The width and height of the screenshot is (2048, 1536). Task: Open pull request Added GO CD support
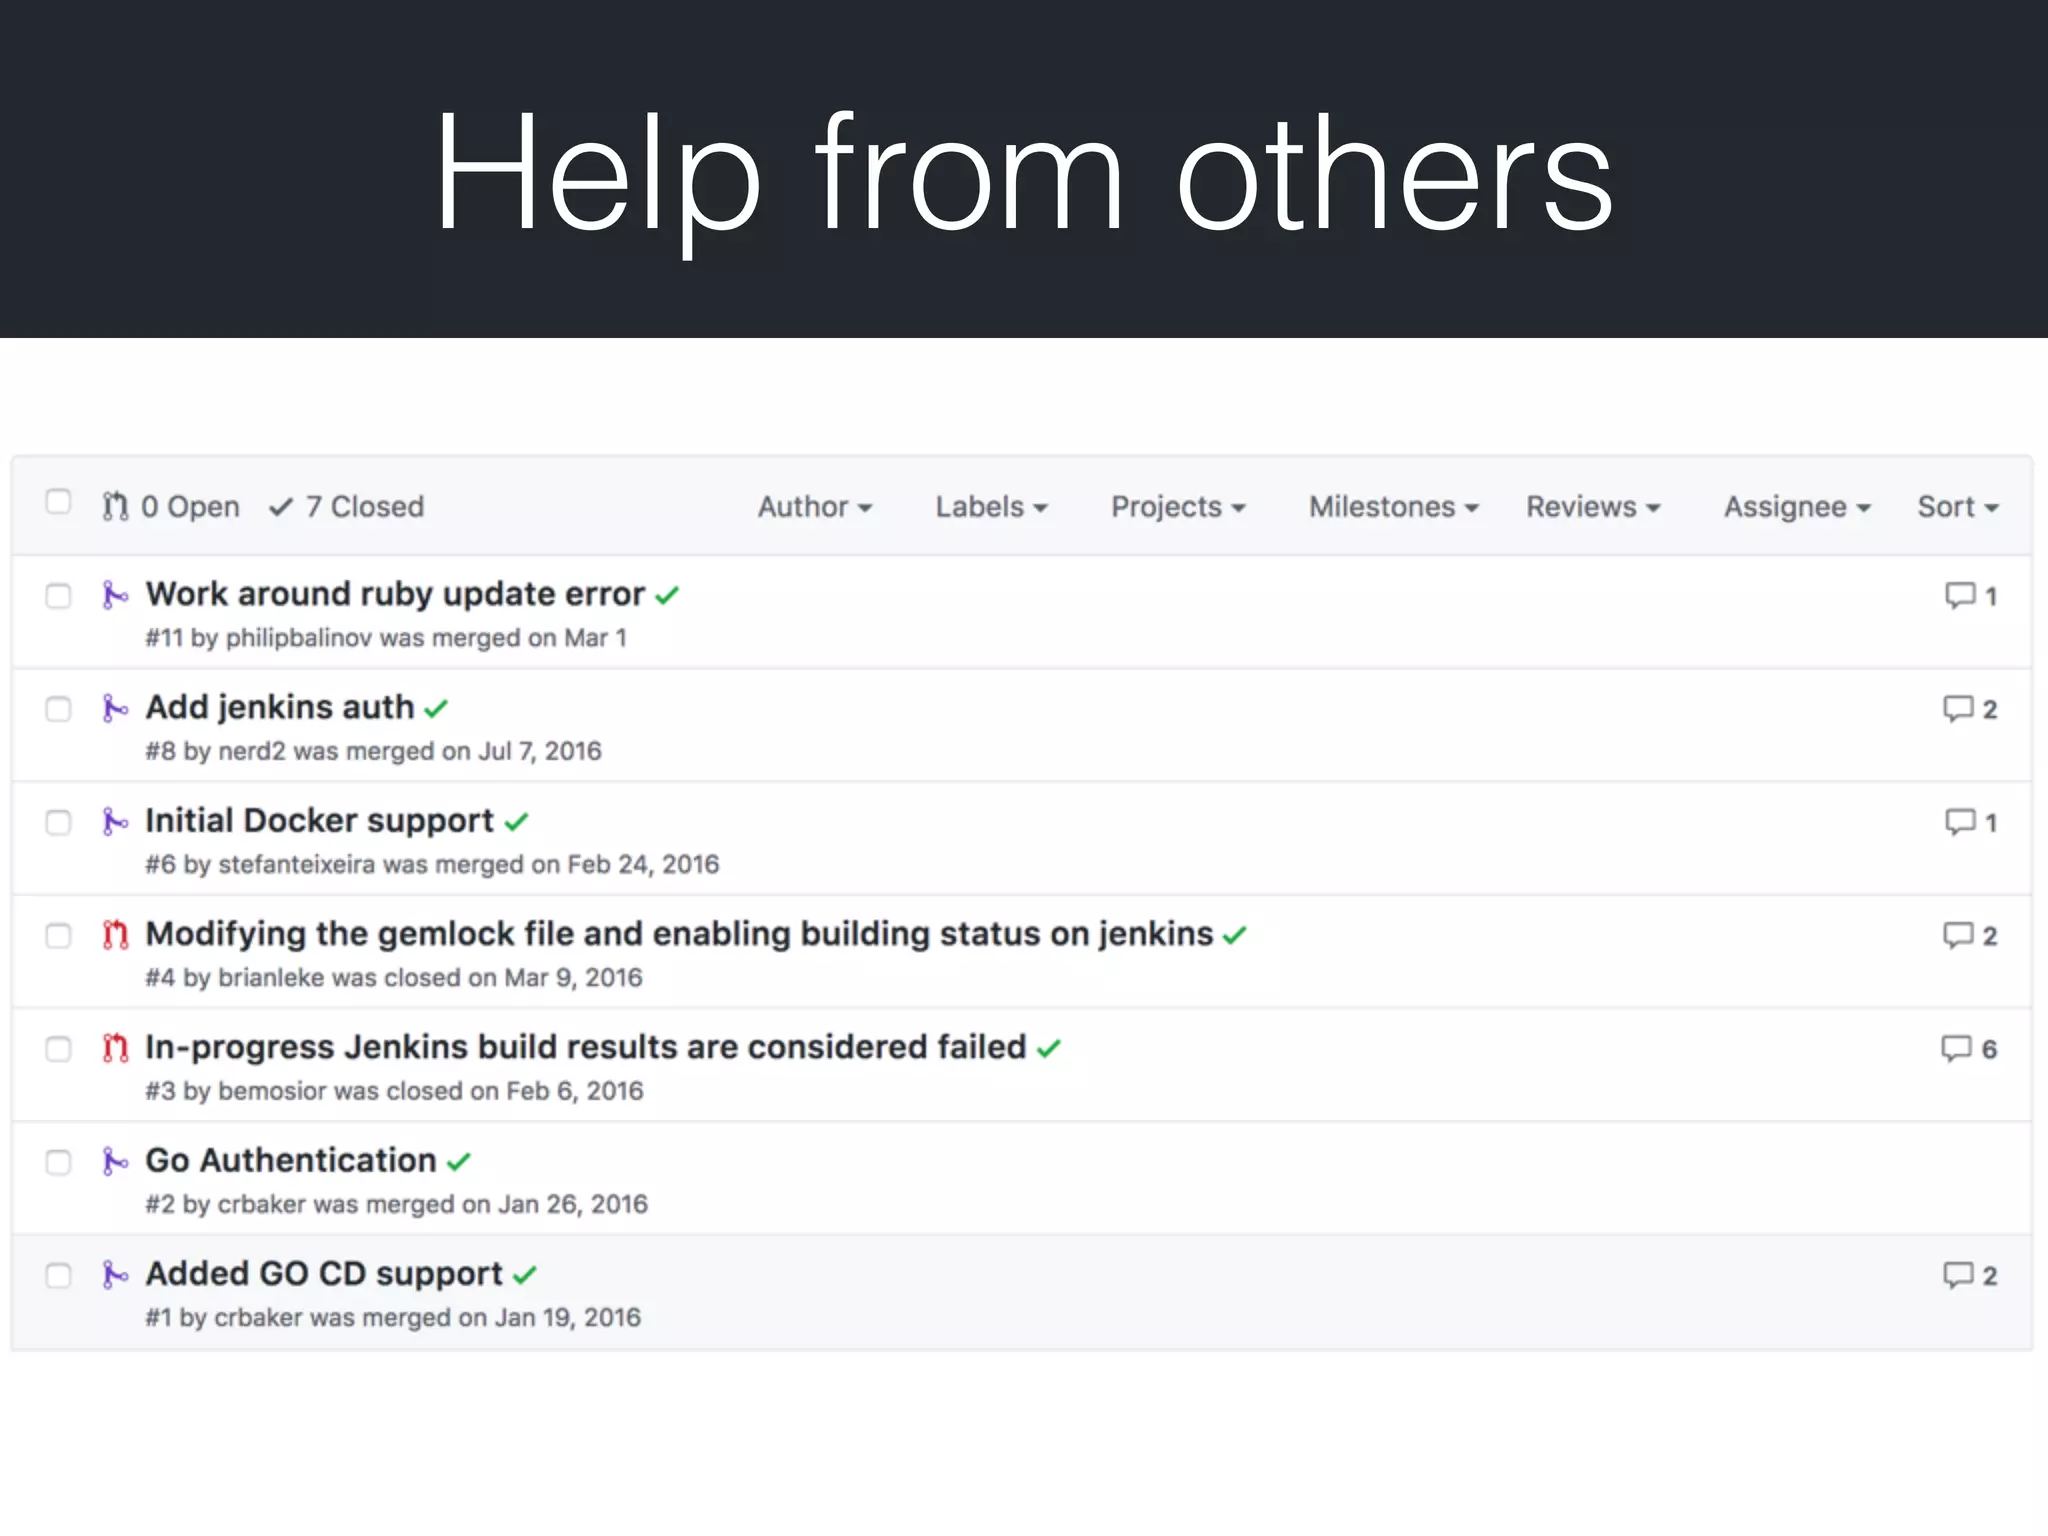click(324, 1274)
